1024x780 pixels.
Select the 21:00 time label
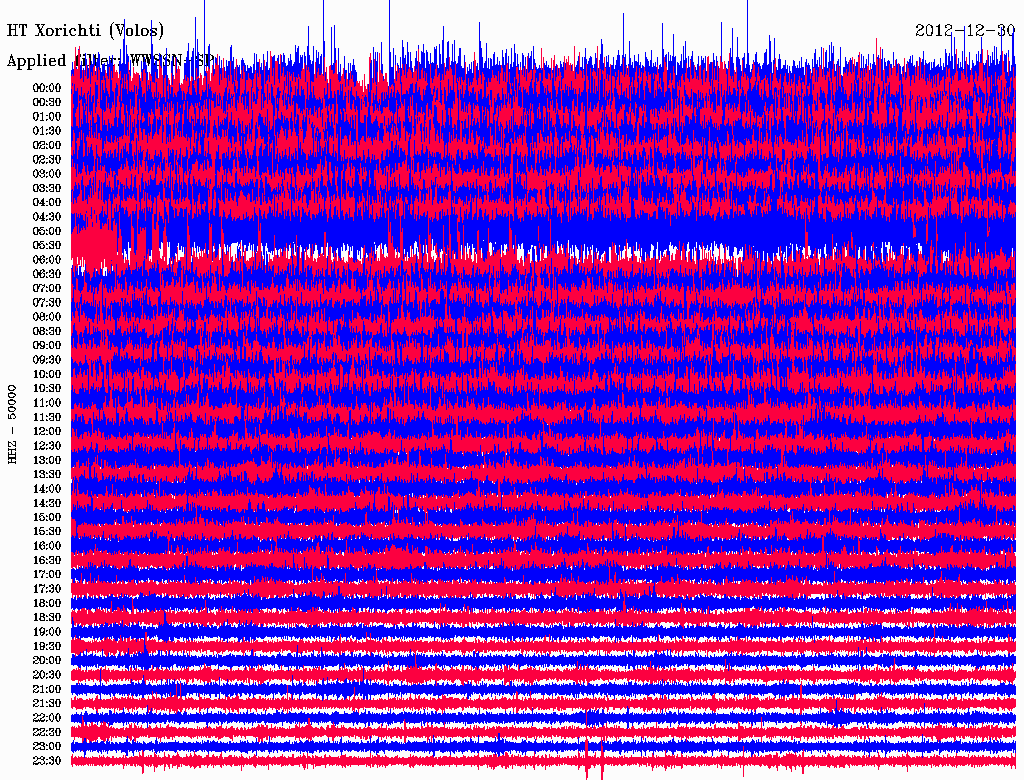(47, 689)
